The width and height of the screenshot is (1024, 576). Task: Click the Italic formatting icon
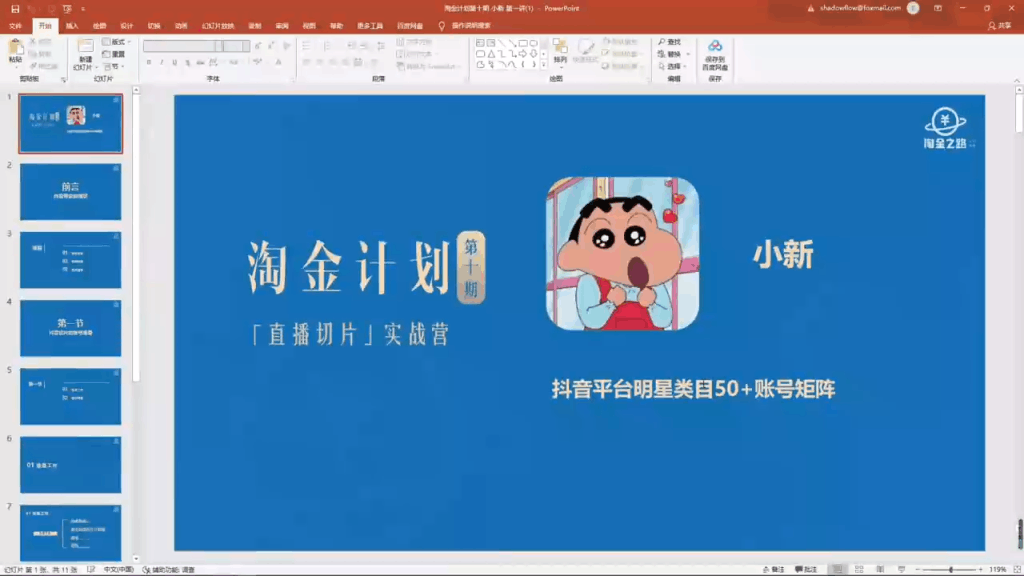(x=161, y=62)
